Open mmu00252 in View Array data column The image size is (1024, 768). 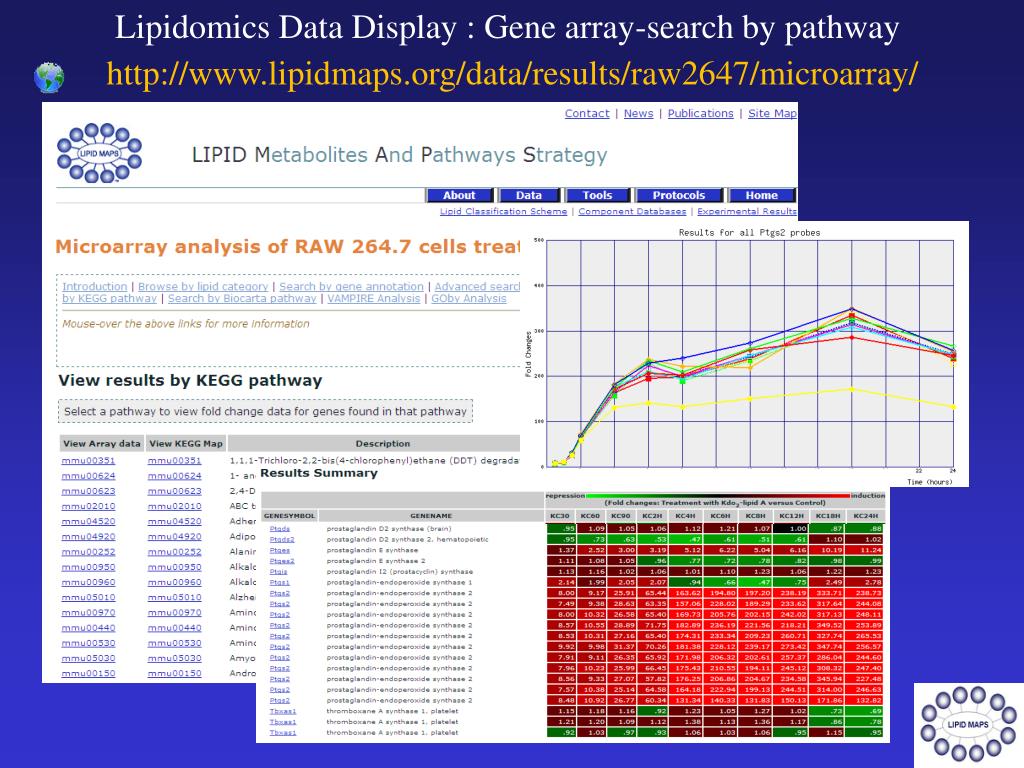pyautogui.click(x=88, y=552)
